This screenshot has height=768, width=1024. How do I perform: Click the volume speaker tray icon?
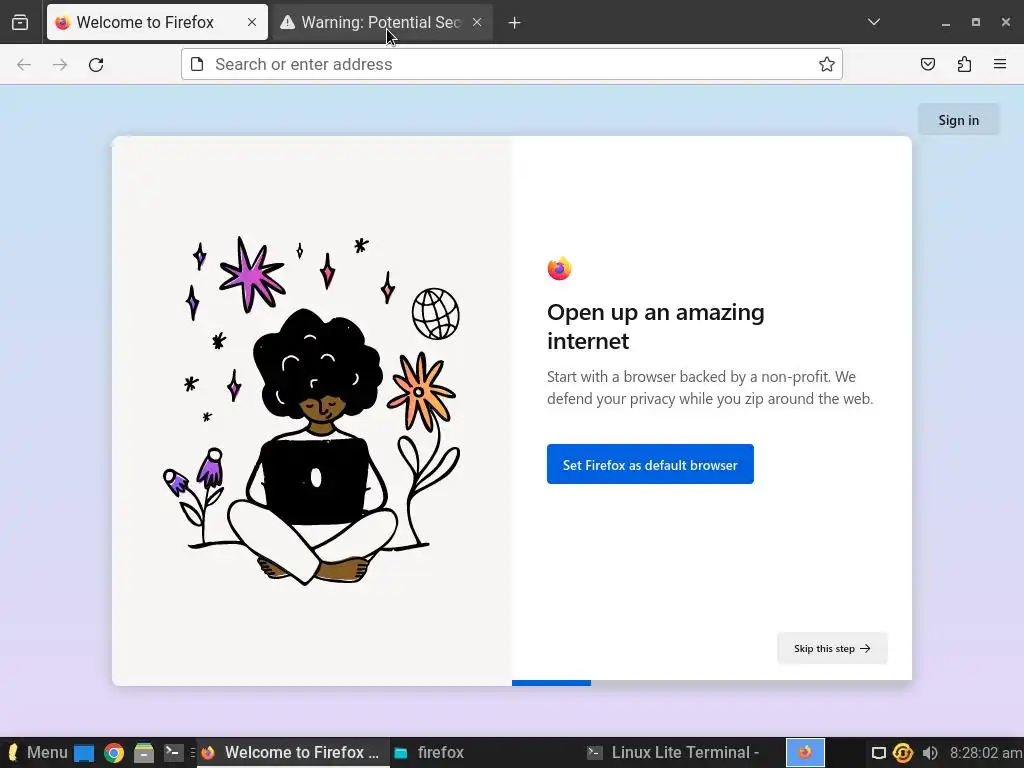coord(930,753)
